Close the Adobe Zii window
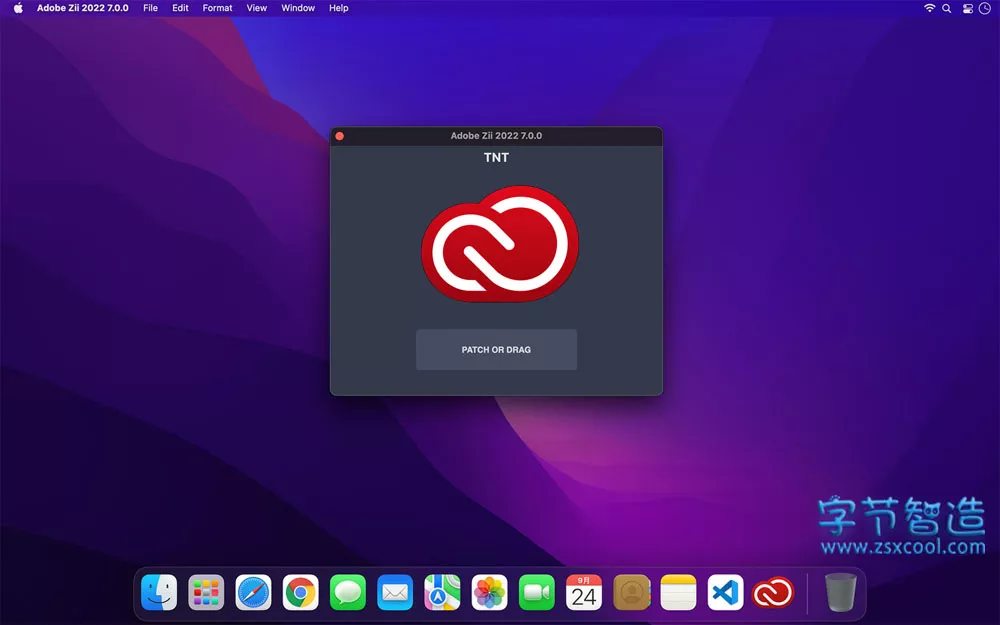Image resolution: width=1000 pixels, height=625 pixels. (340, 136)
